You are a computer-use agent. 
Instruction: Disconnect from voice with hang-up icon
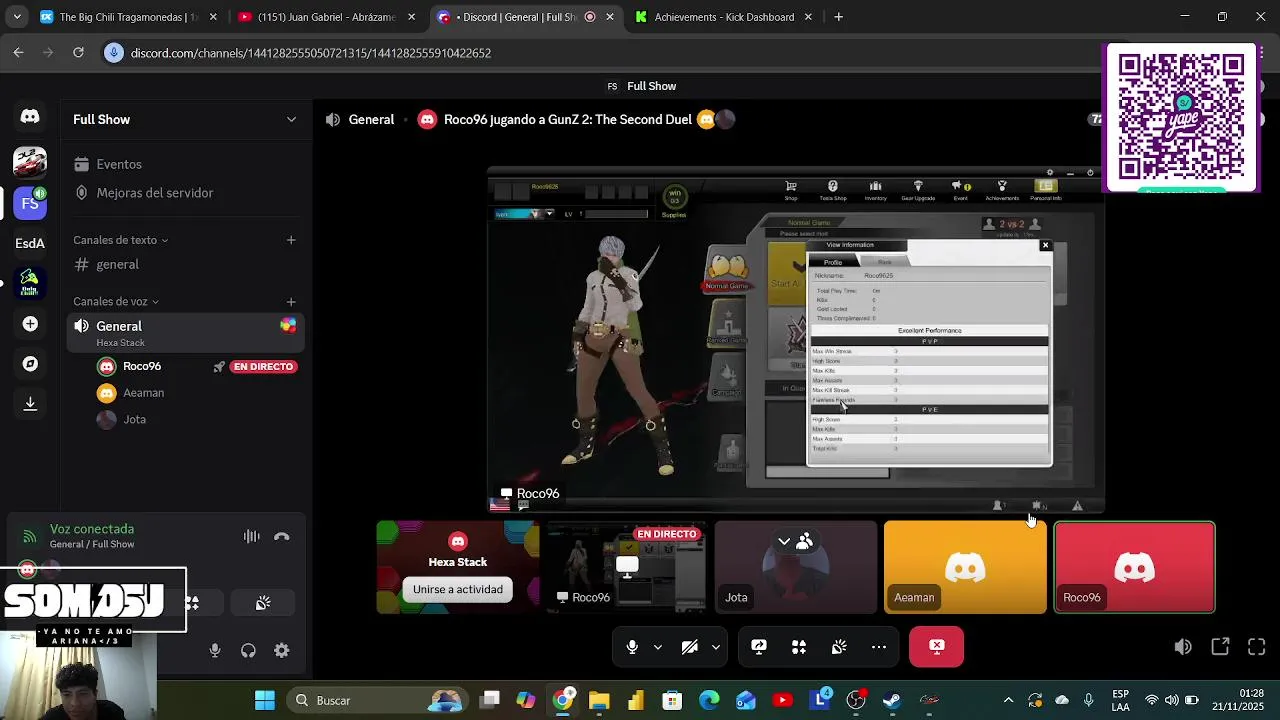tap(282, 536)
